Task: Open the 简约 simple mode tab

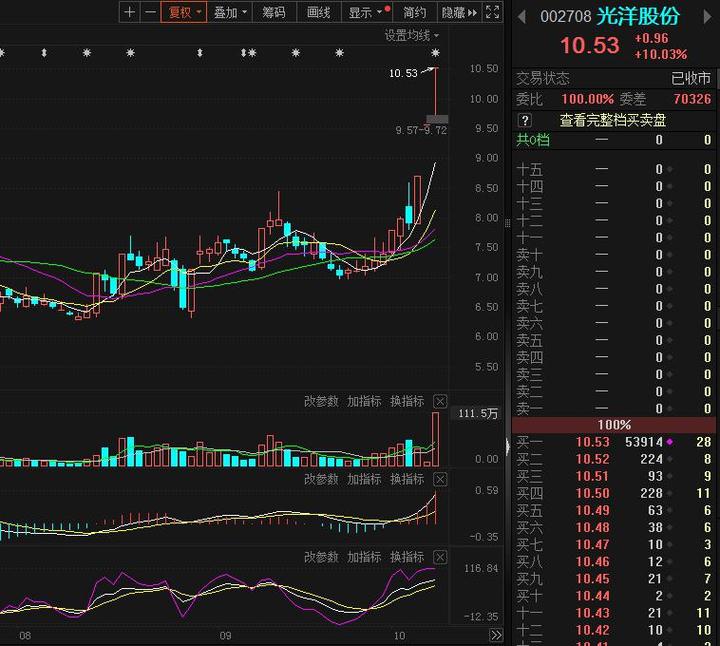Action: point(414,12)
